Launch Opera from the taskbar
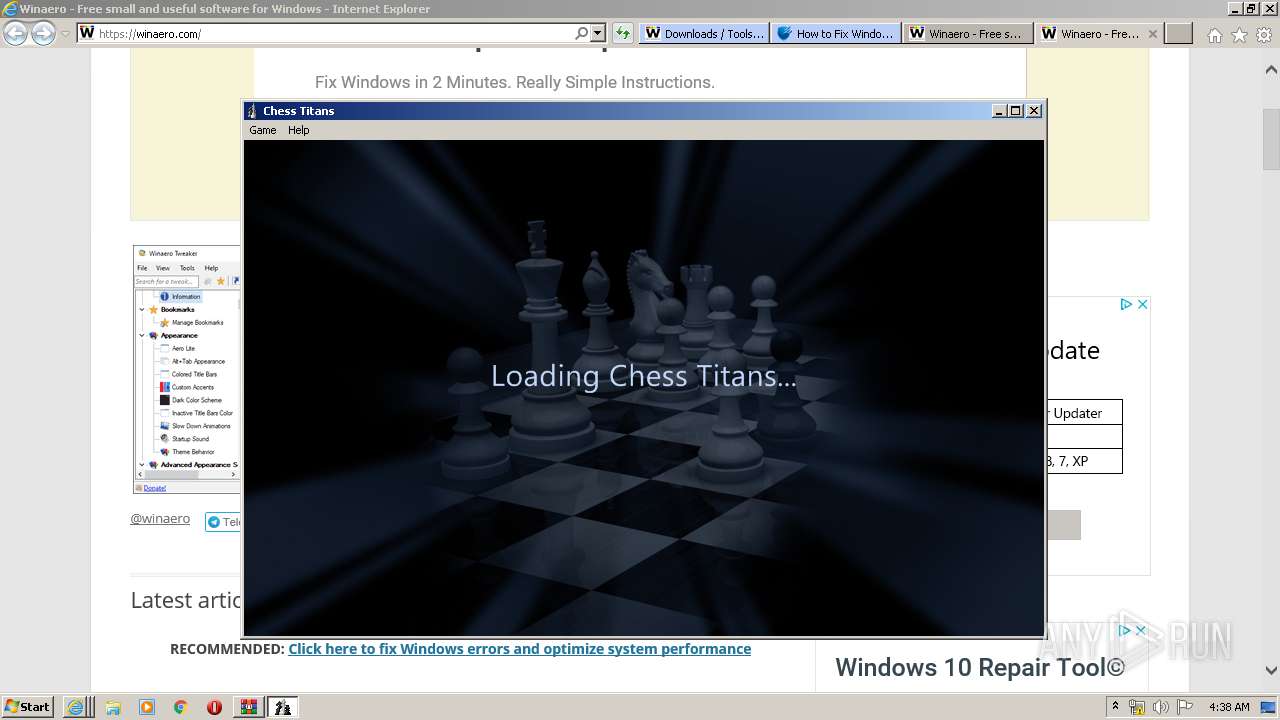Viewport: 1280px width, 720px height. point(214,707)
